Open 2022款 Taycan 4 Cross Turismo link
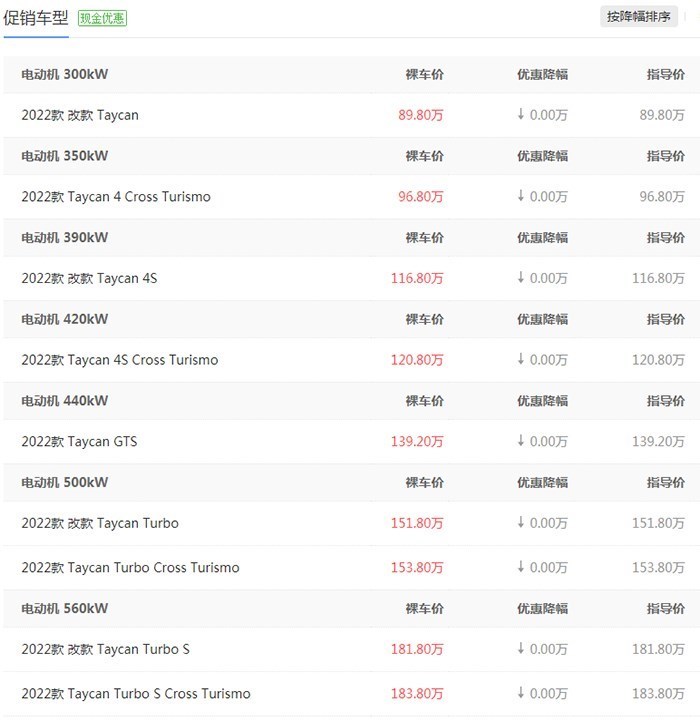700x721 pixels. point(116,197)
